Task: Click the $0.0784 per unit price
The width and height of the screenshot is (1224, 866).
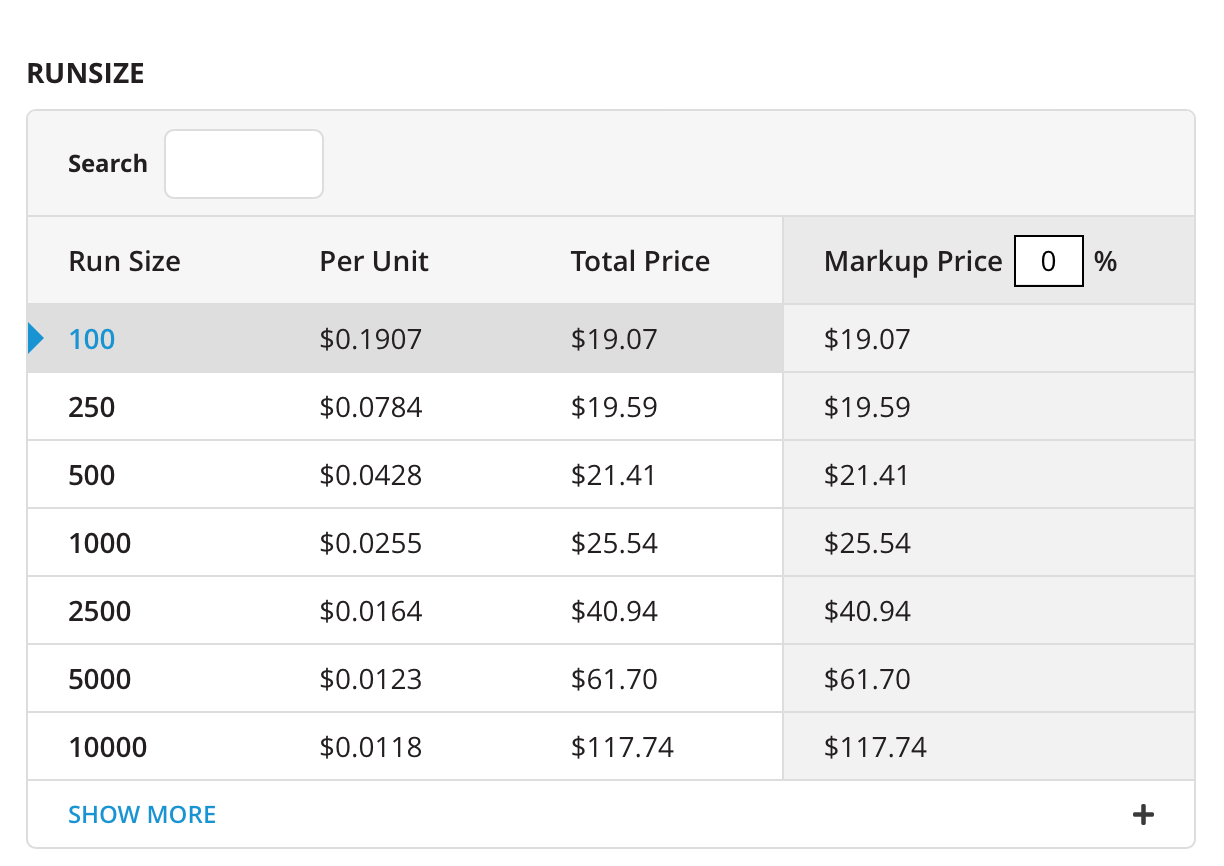Action: click(371, 408)
